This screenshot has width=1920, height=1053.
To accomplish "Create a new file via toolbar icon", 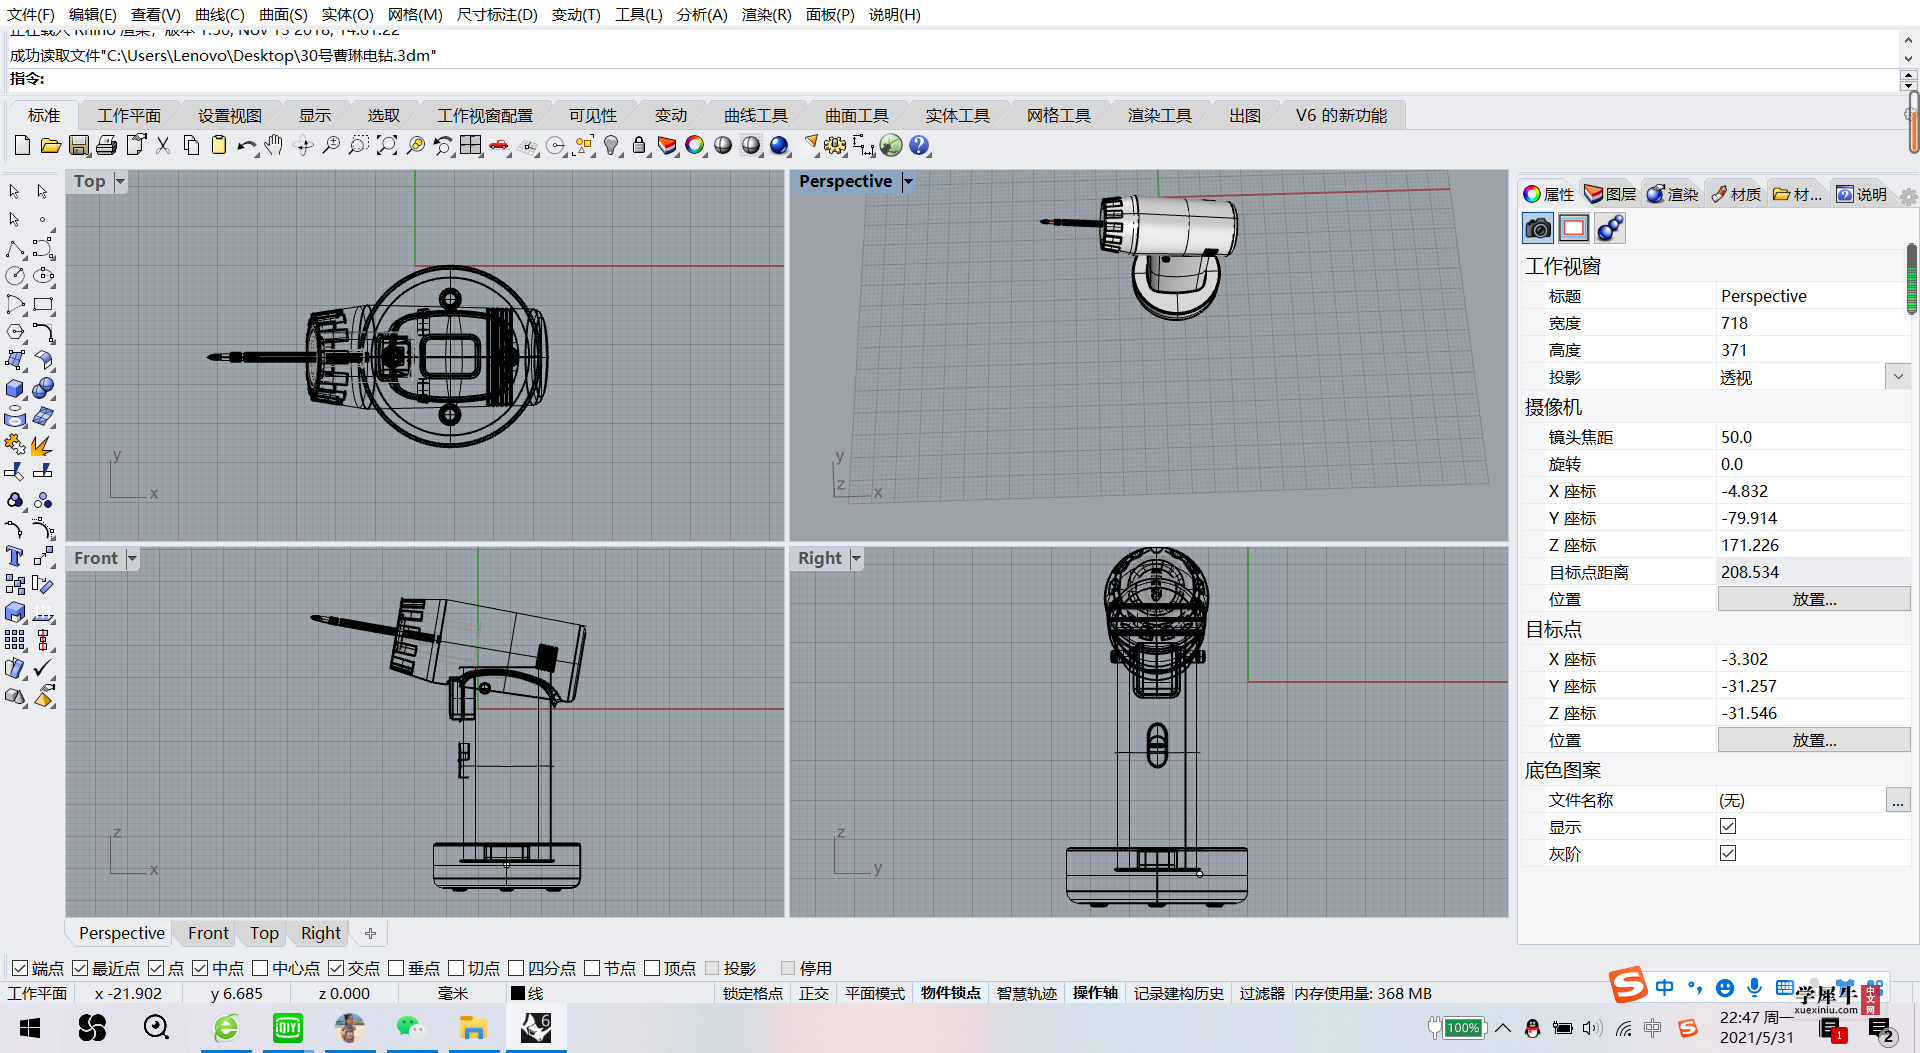I will point(22,146).
